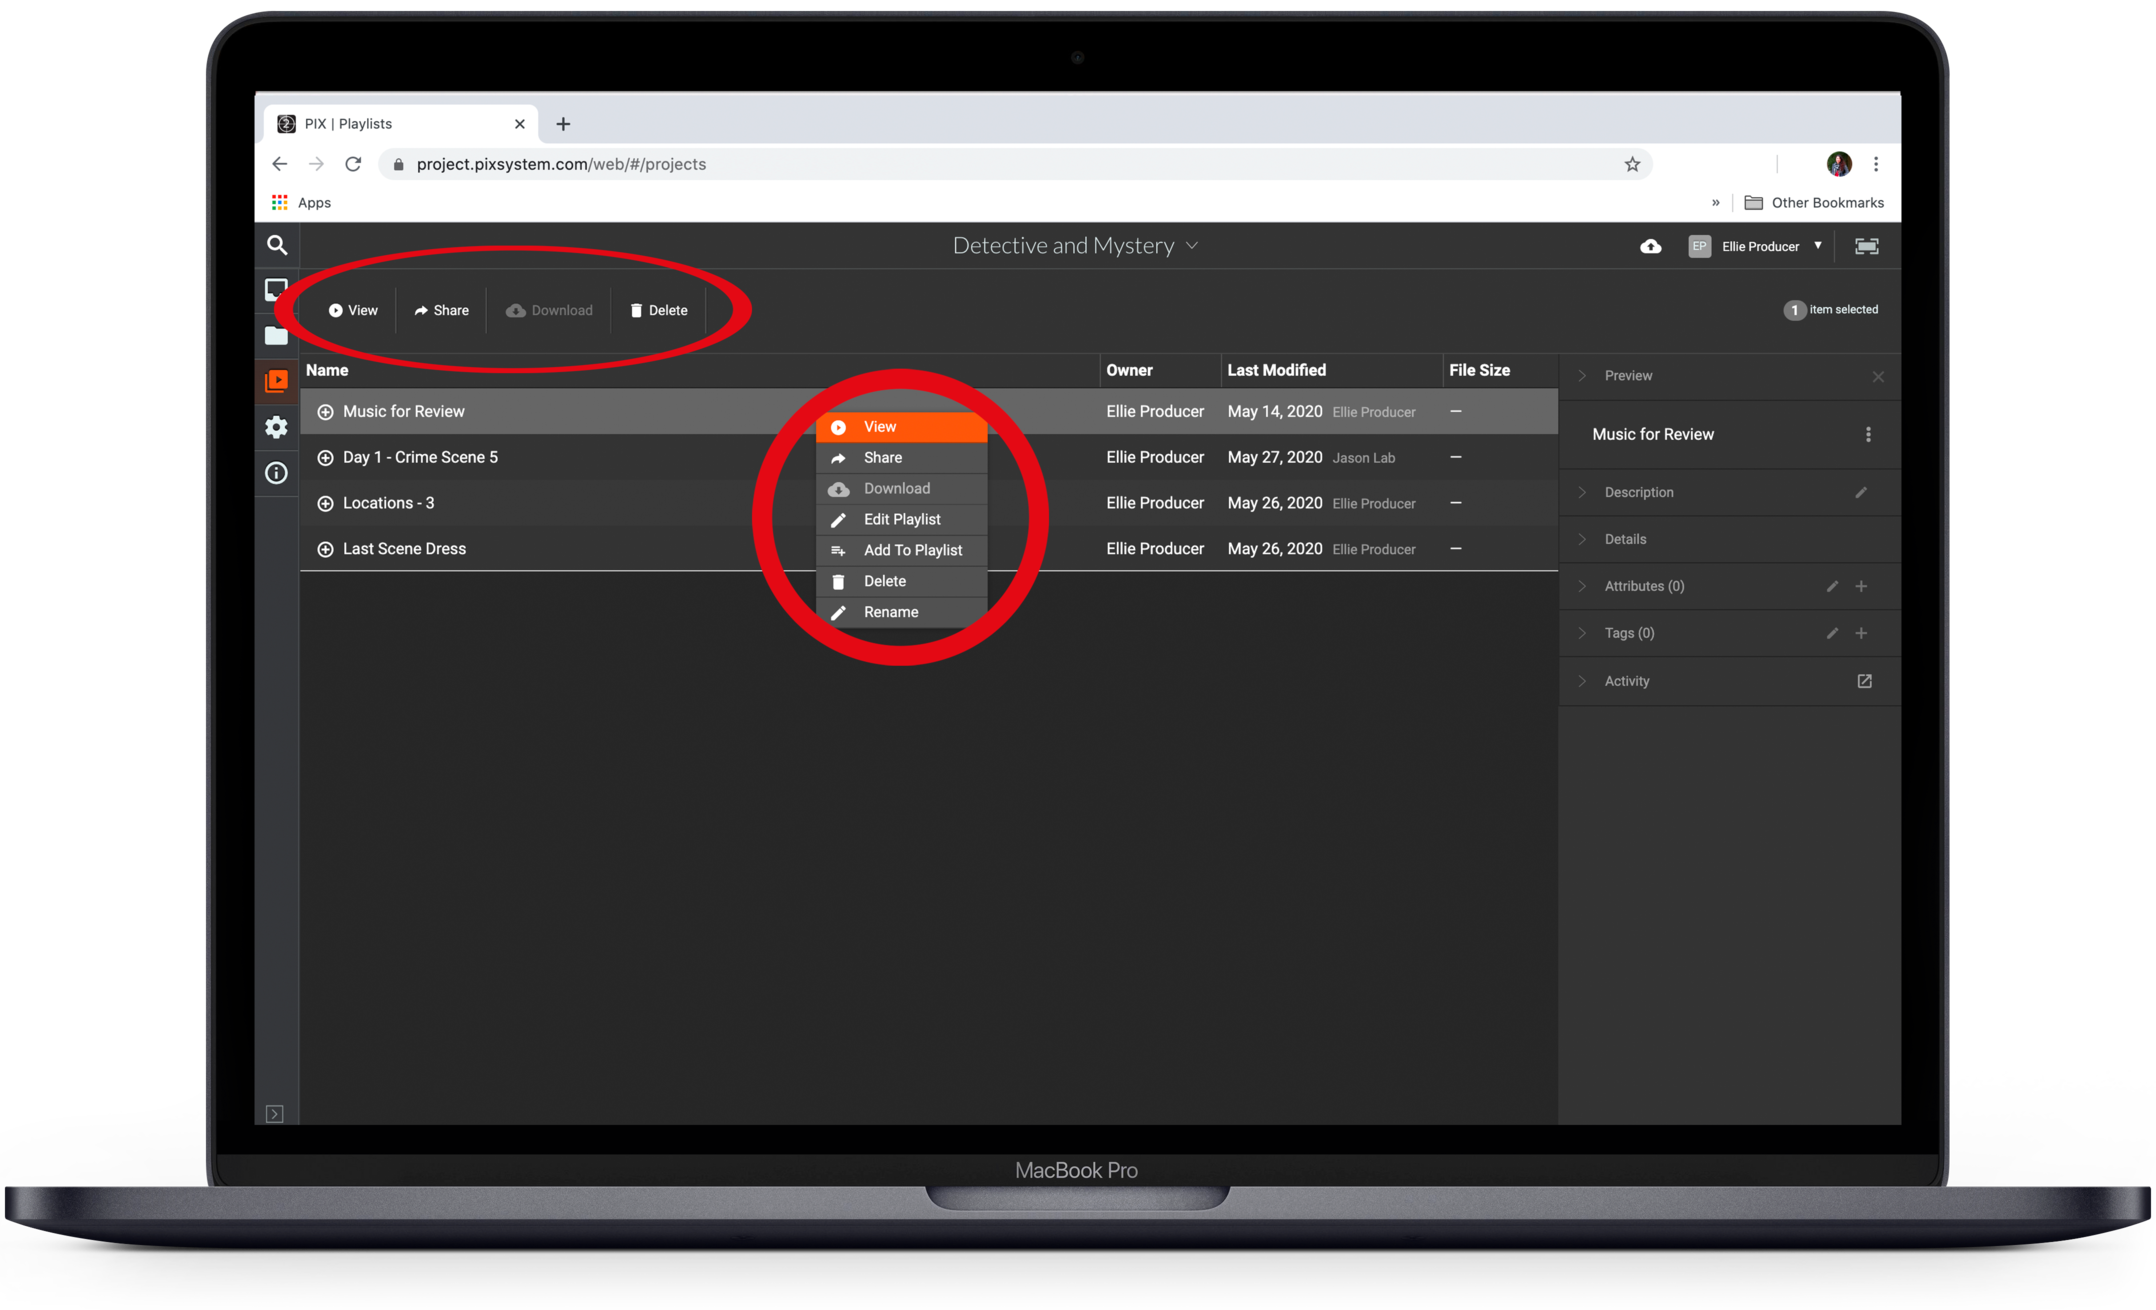Image resolution: width=2156 pixels, height=1310 pixels.
Task: Click the cloud upload icon
Action: pos(1650,246)
